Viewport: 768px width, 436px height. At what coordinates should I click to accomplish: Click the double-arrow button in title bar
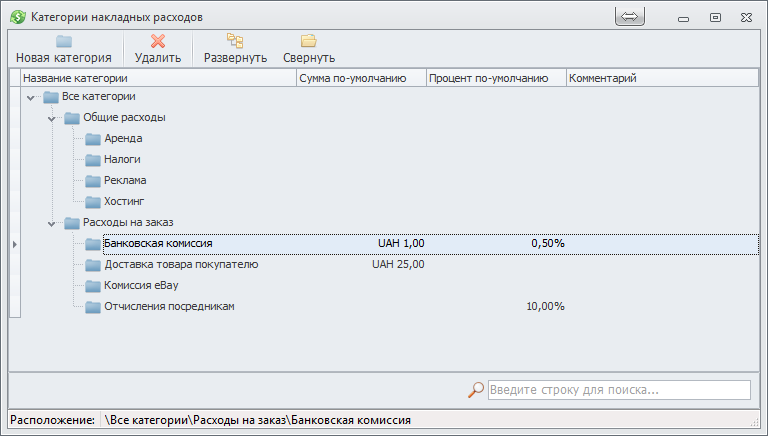[630, 17]
